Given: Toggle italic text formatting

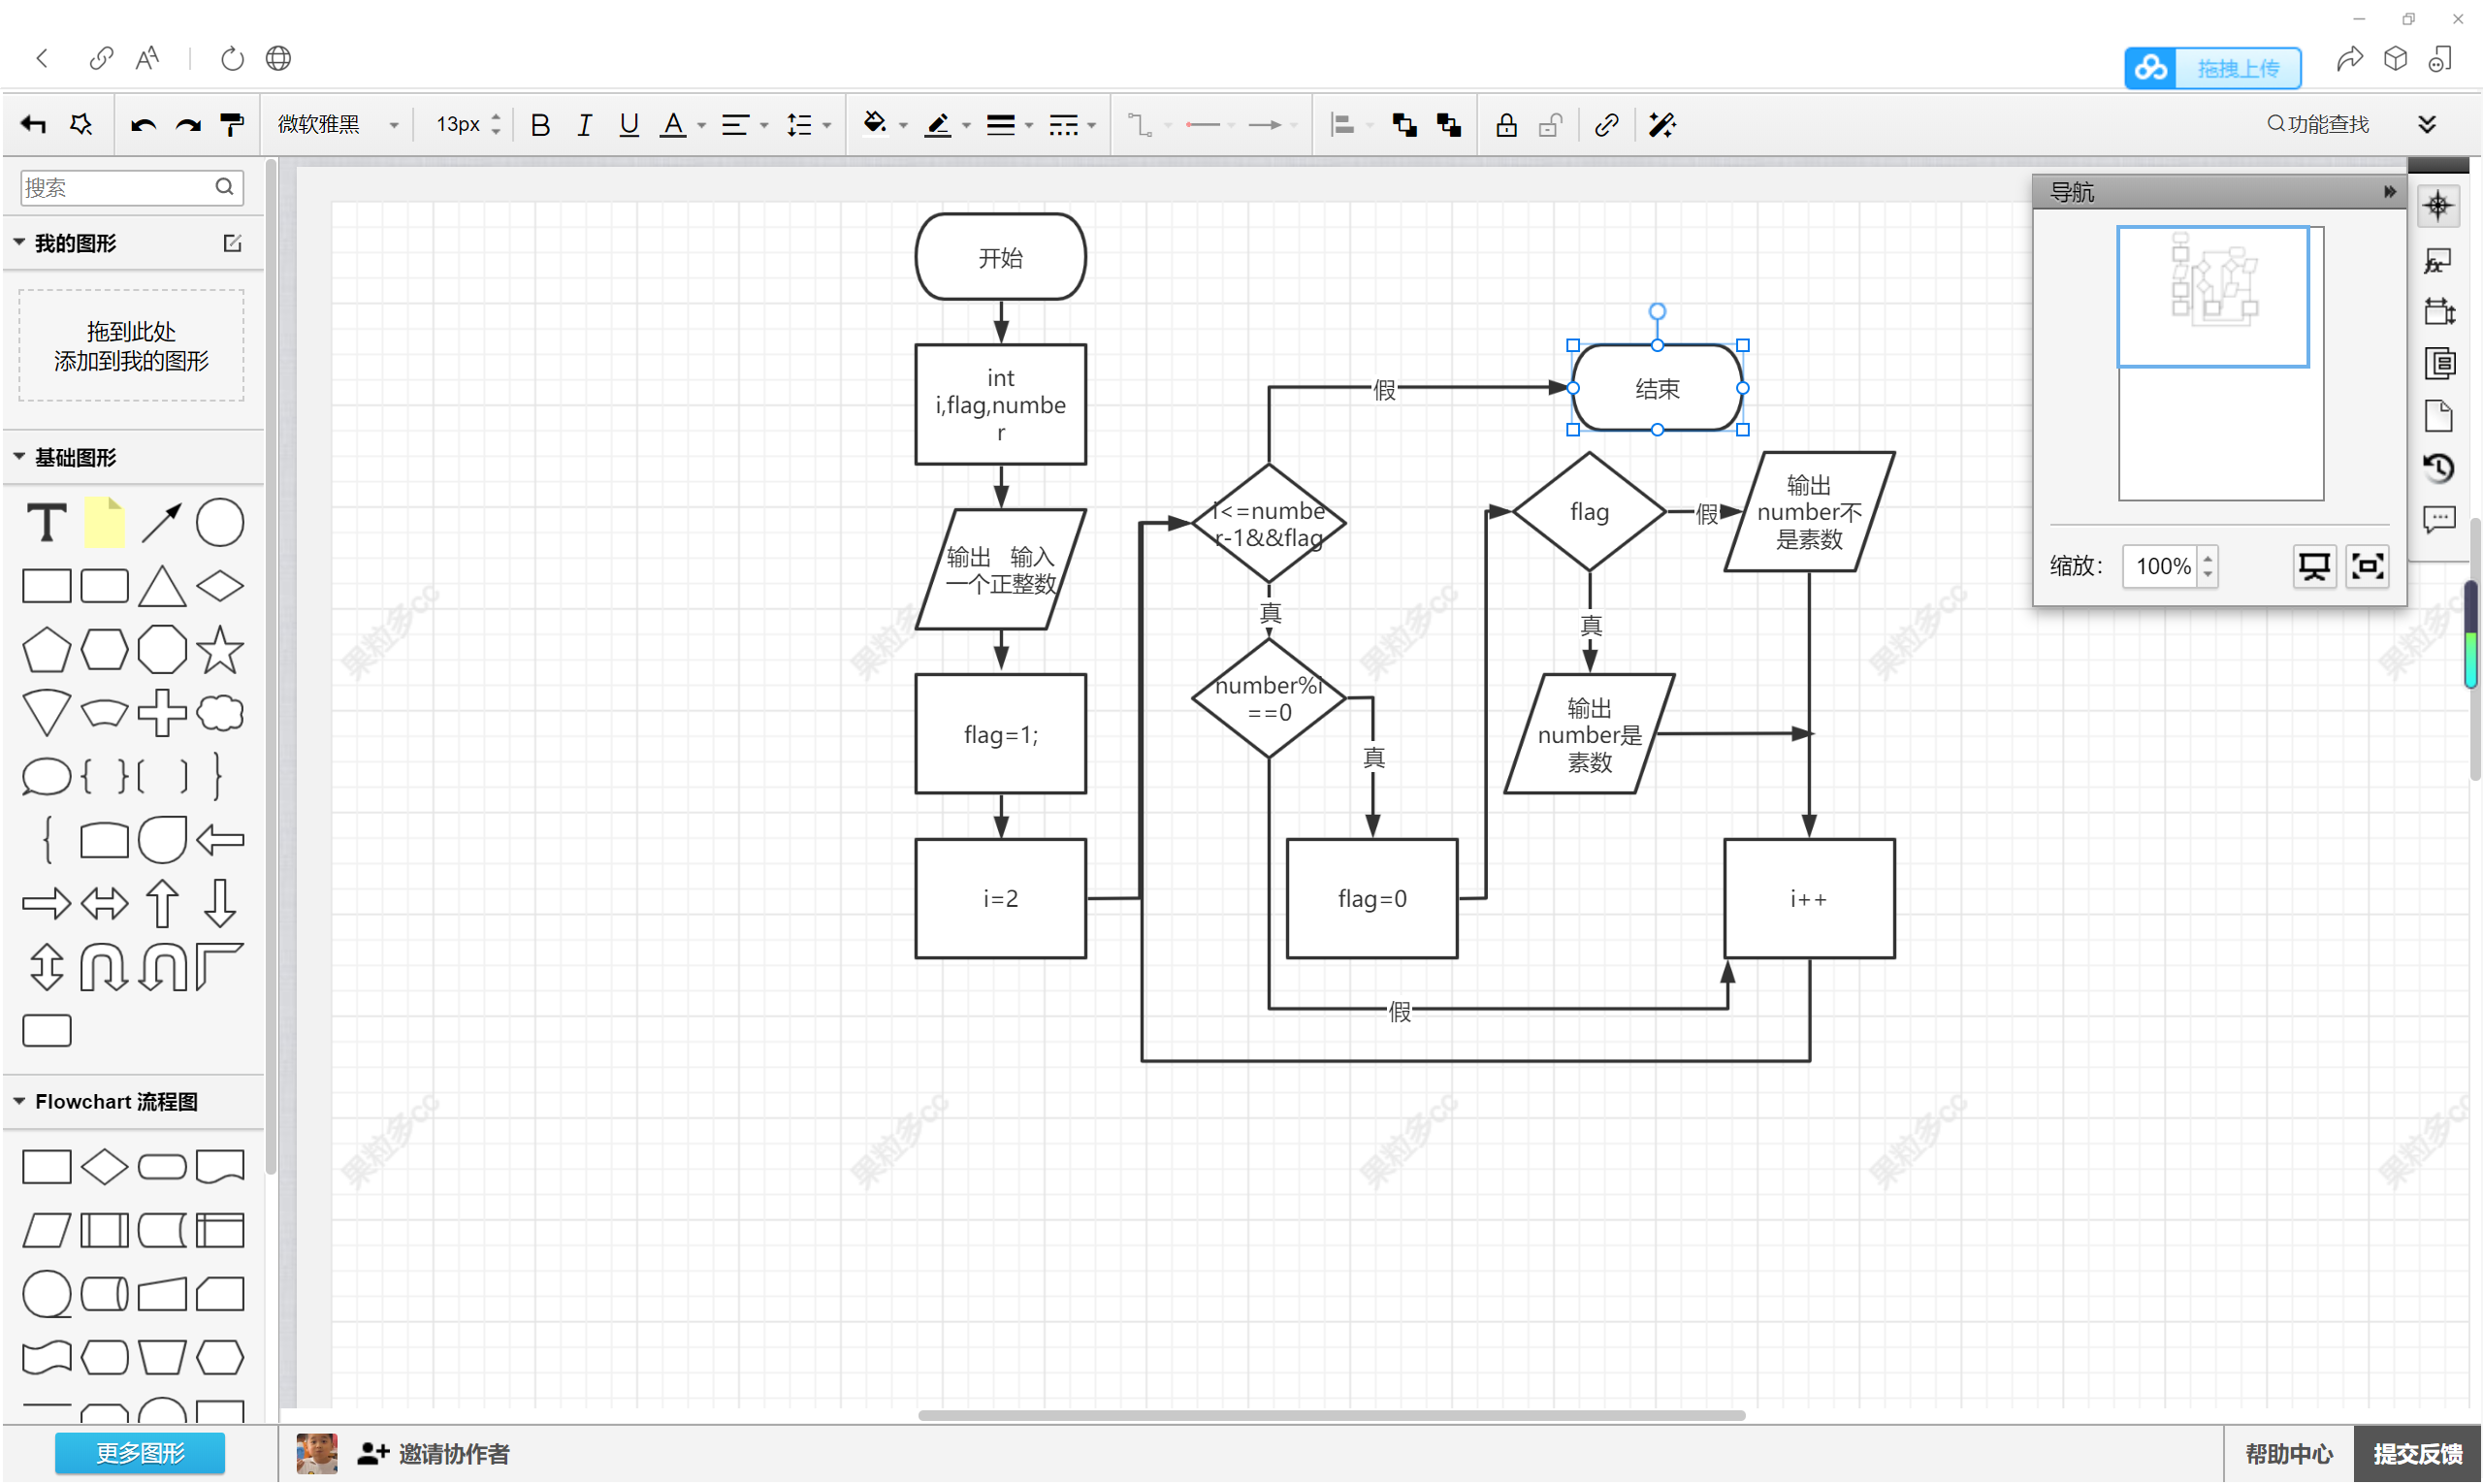Looking at the screenshot, I should pyautogui.click(x=584, y=125).
